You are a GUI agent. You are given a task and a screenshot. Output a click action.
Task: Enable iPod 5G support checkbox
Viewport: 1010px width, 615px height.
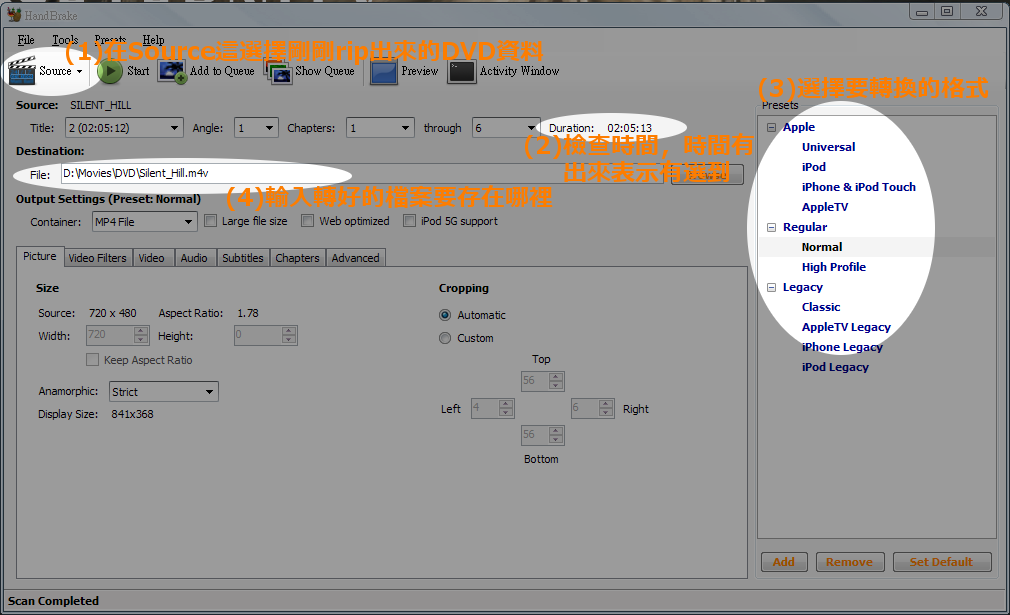click(409, 221)
